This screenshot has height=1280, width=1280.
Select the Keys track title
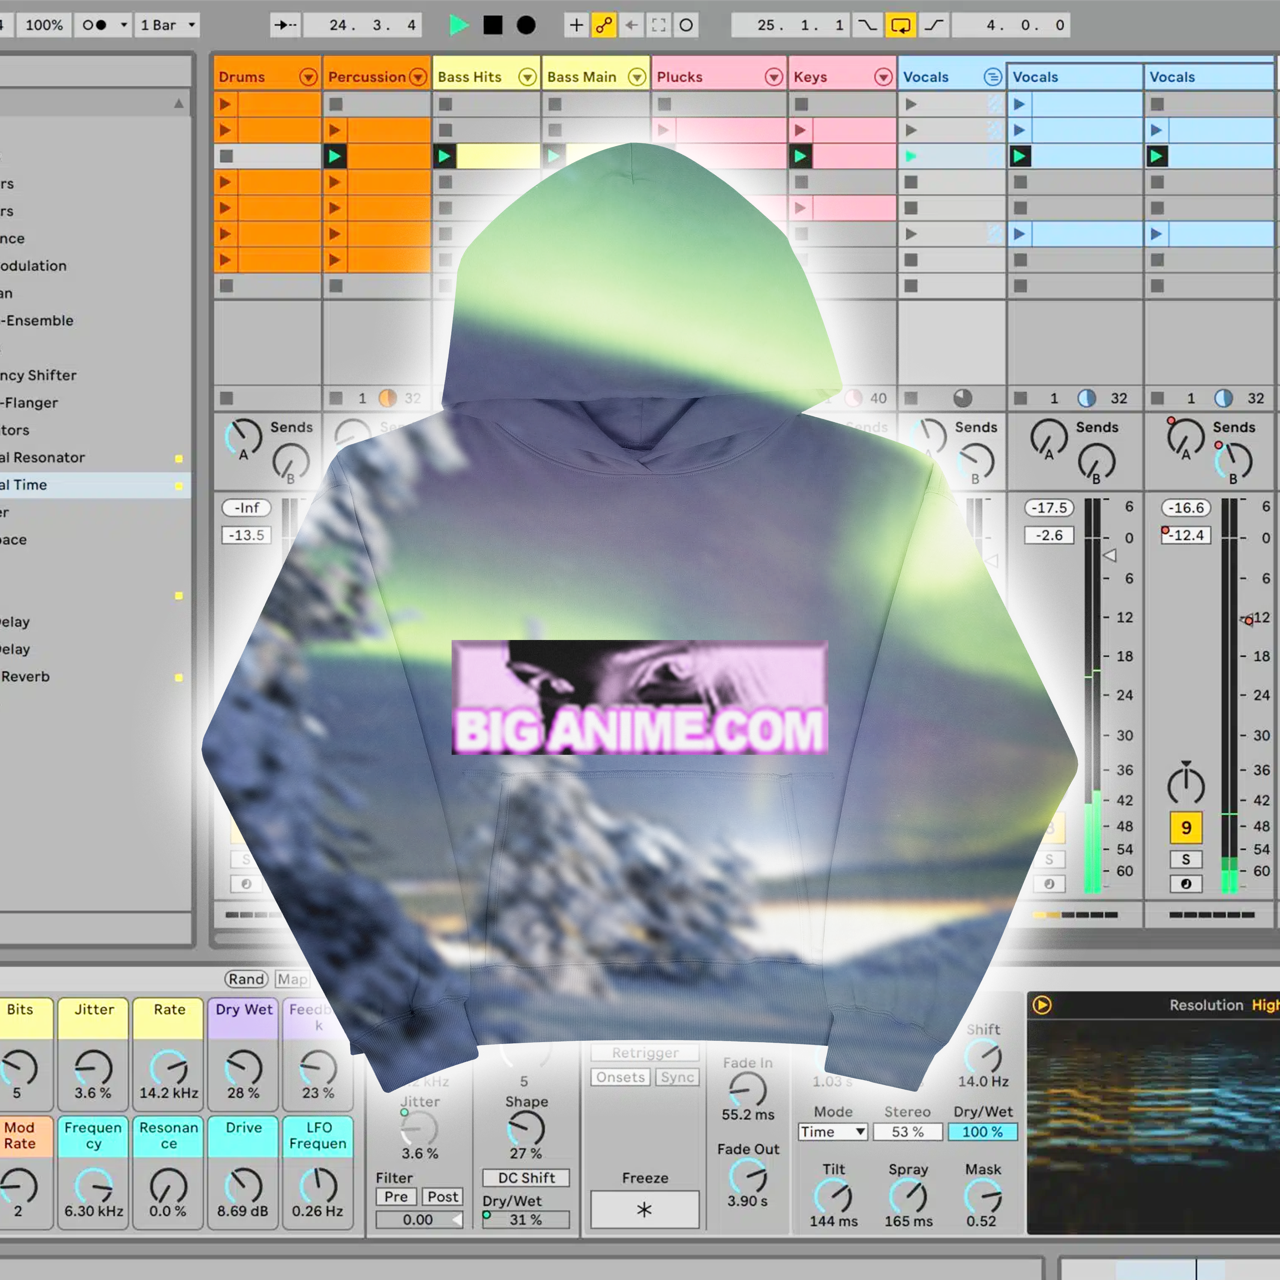pyautogui.click(x=810, y=77)
